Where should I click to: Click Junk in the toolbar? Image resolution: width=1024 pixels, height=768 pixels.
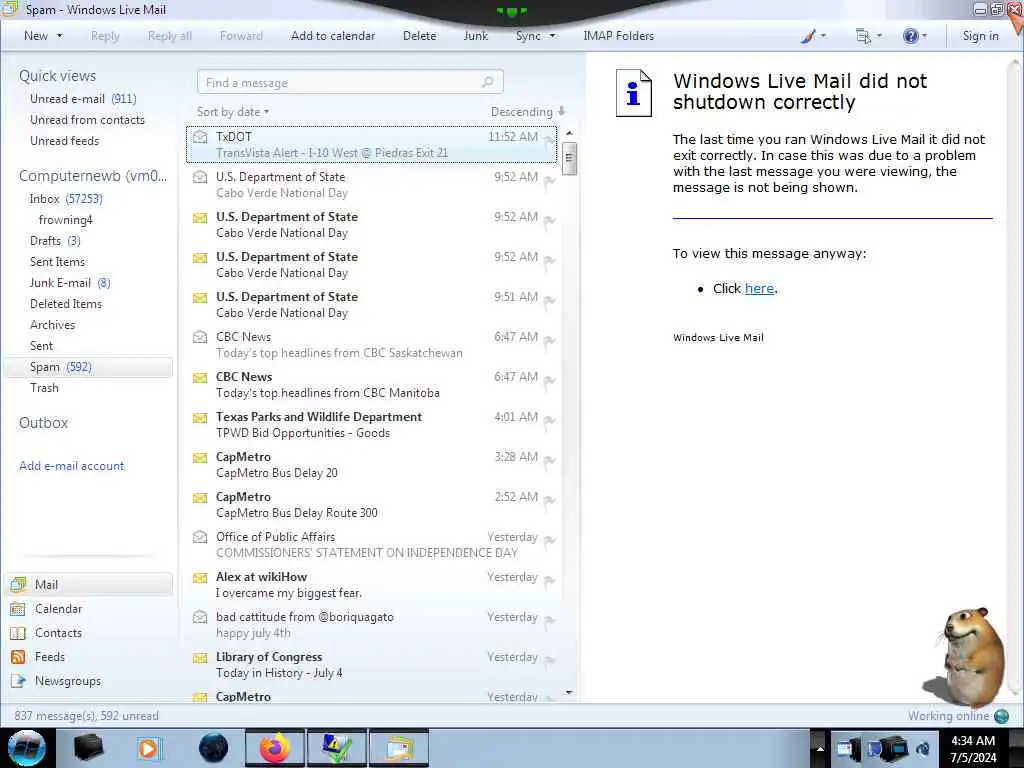475,36
